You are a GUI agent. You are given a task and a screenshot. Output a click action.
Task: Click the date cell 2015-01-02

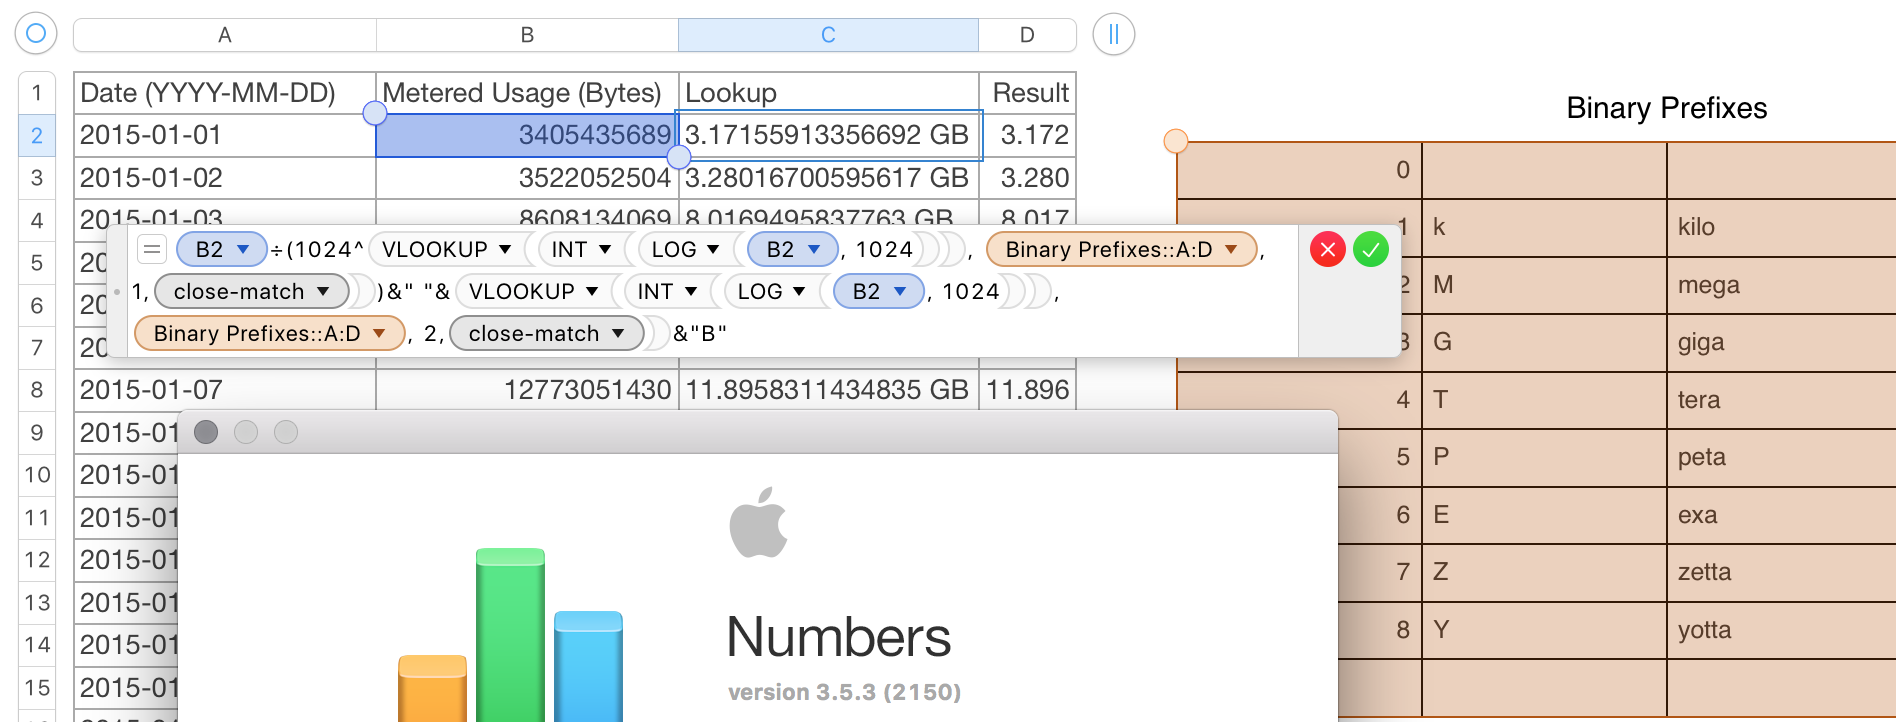[x=225, y=178]
